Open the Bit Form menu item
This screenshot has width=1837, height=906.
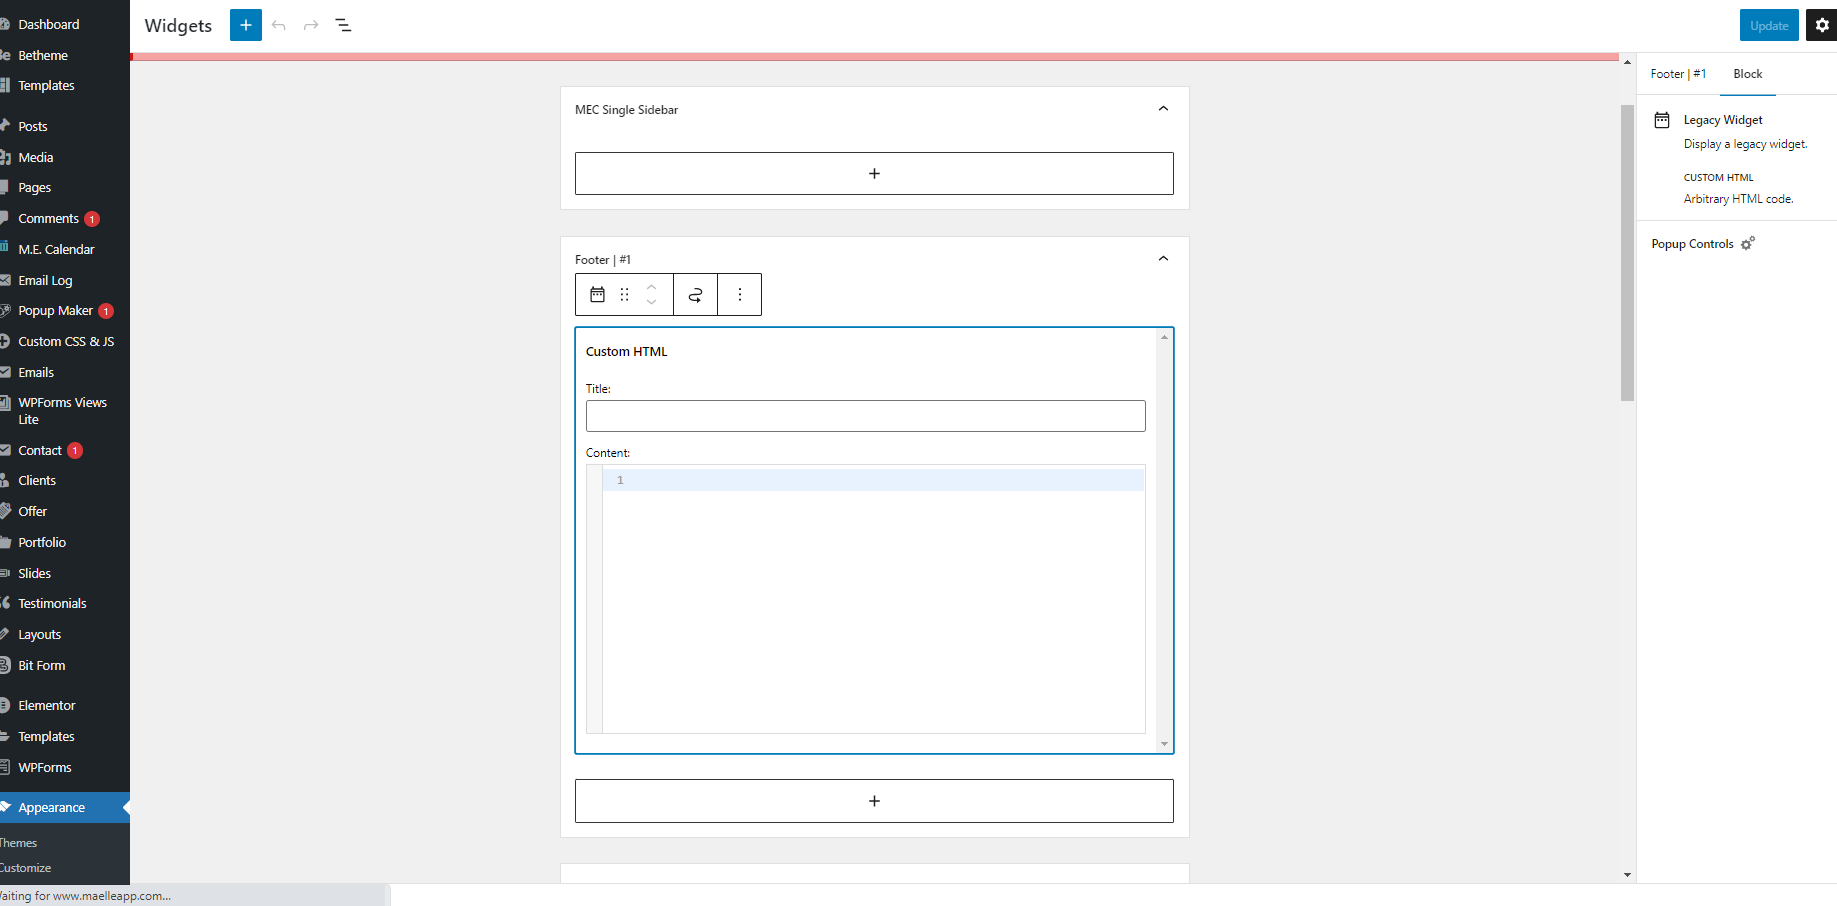click(x=42, y=665)
